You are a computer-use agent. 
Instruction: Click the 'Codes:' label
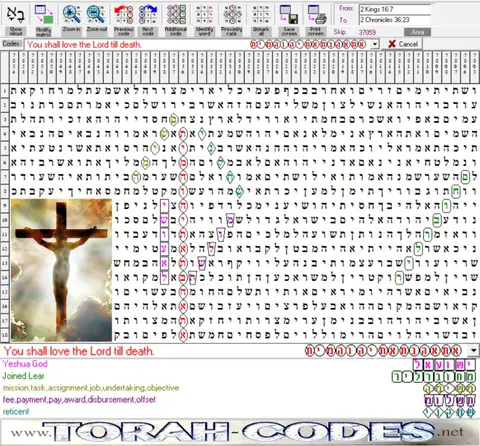pyautogui.click(x=12, y=44)
